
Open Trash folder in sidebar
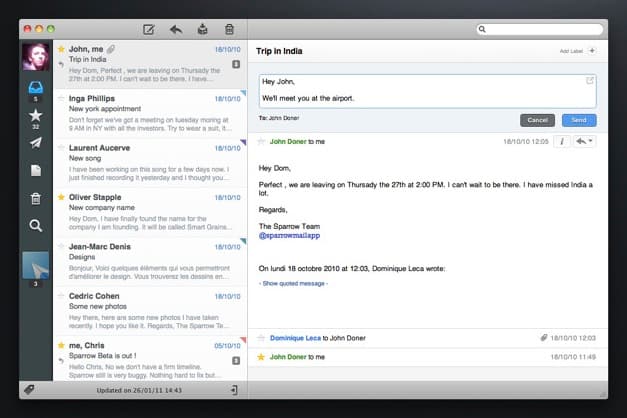36,198
